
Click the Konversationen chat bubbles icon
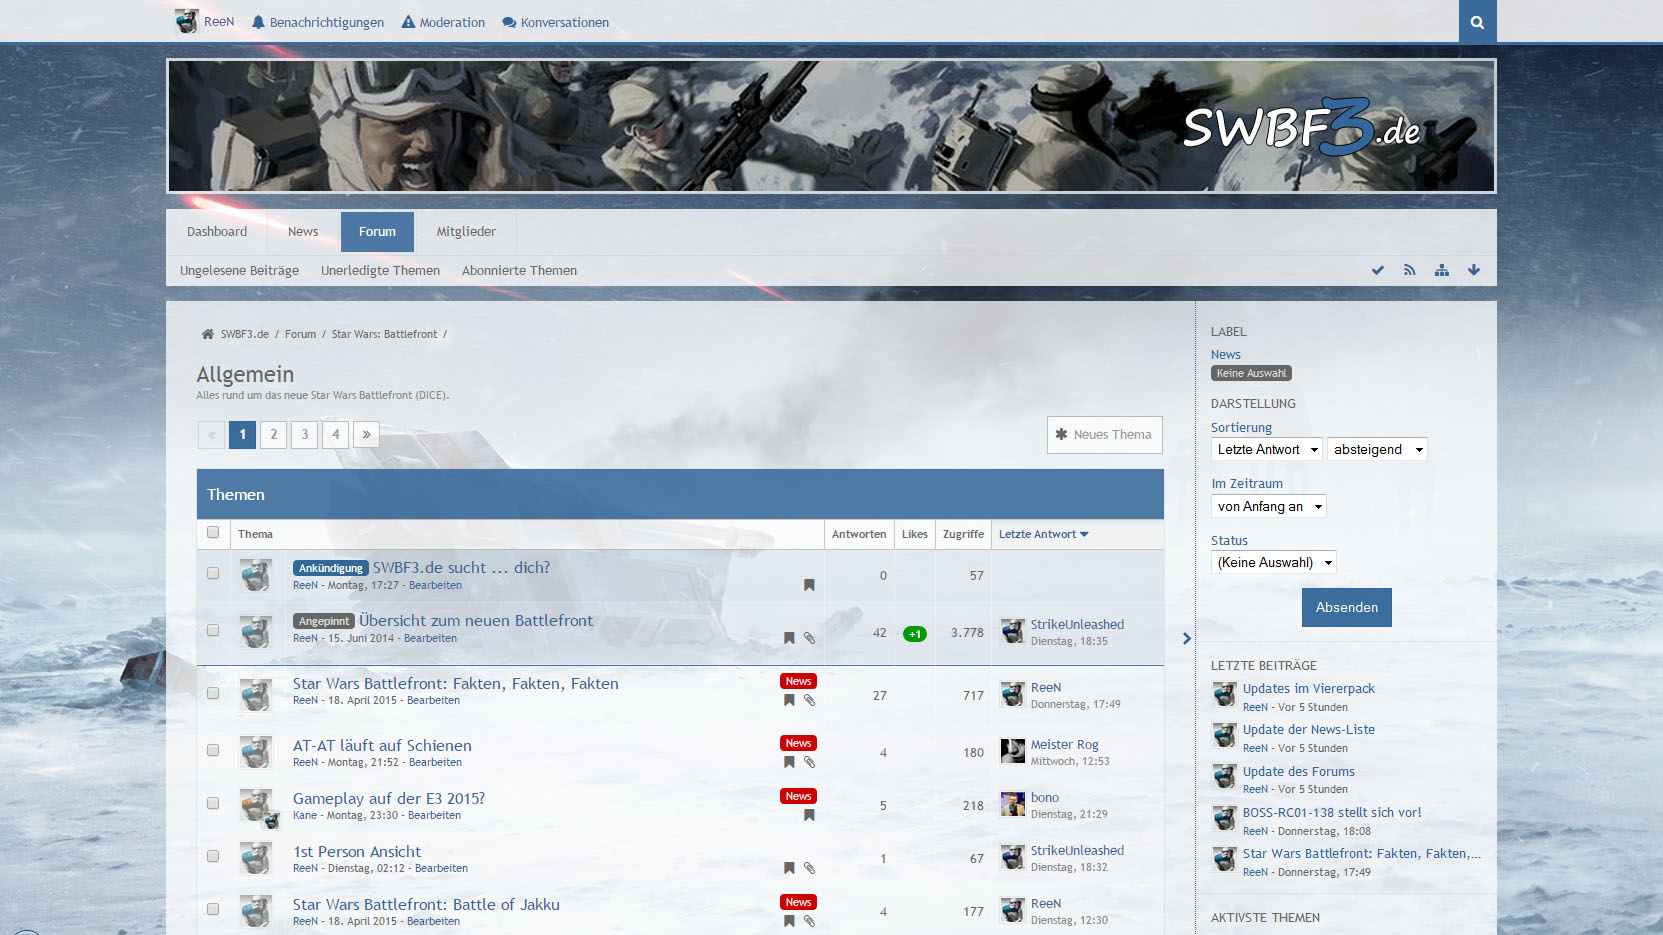tap(509, 22)
